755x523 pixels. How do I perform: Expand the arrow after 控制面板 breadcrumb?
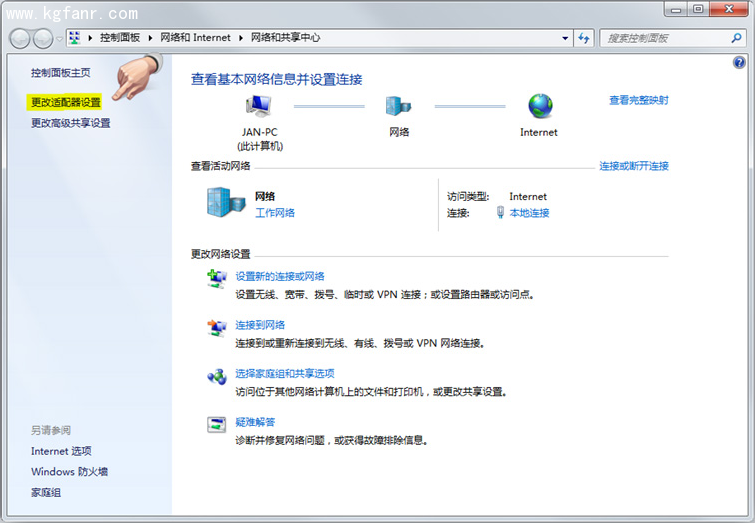[151, 38]
